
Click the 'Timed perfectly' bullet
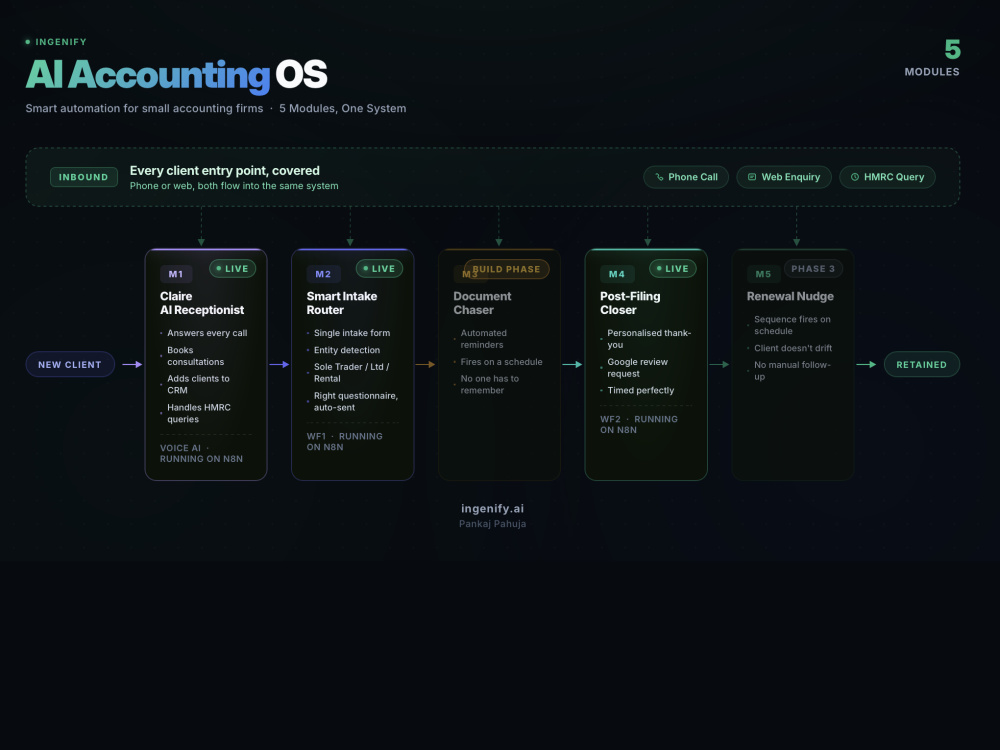pyautogui.click(x=640, y=390)
